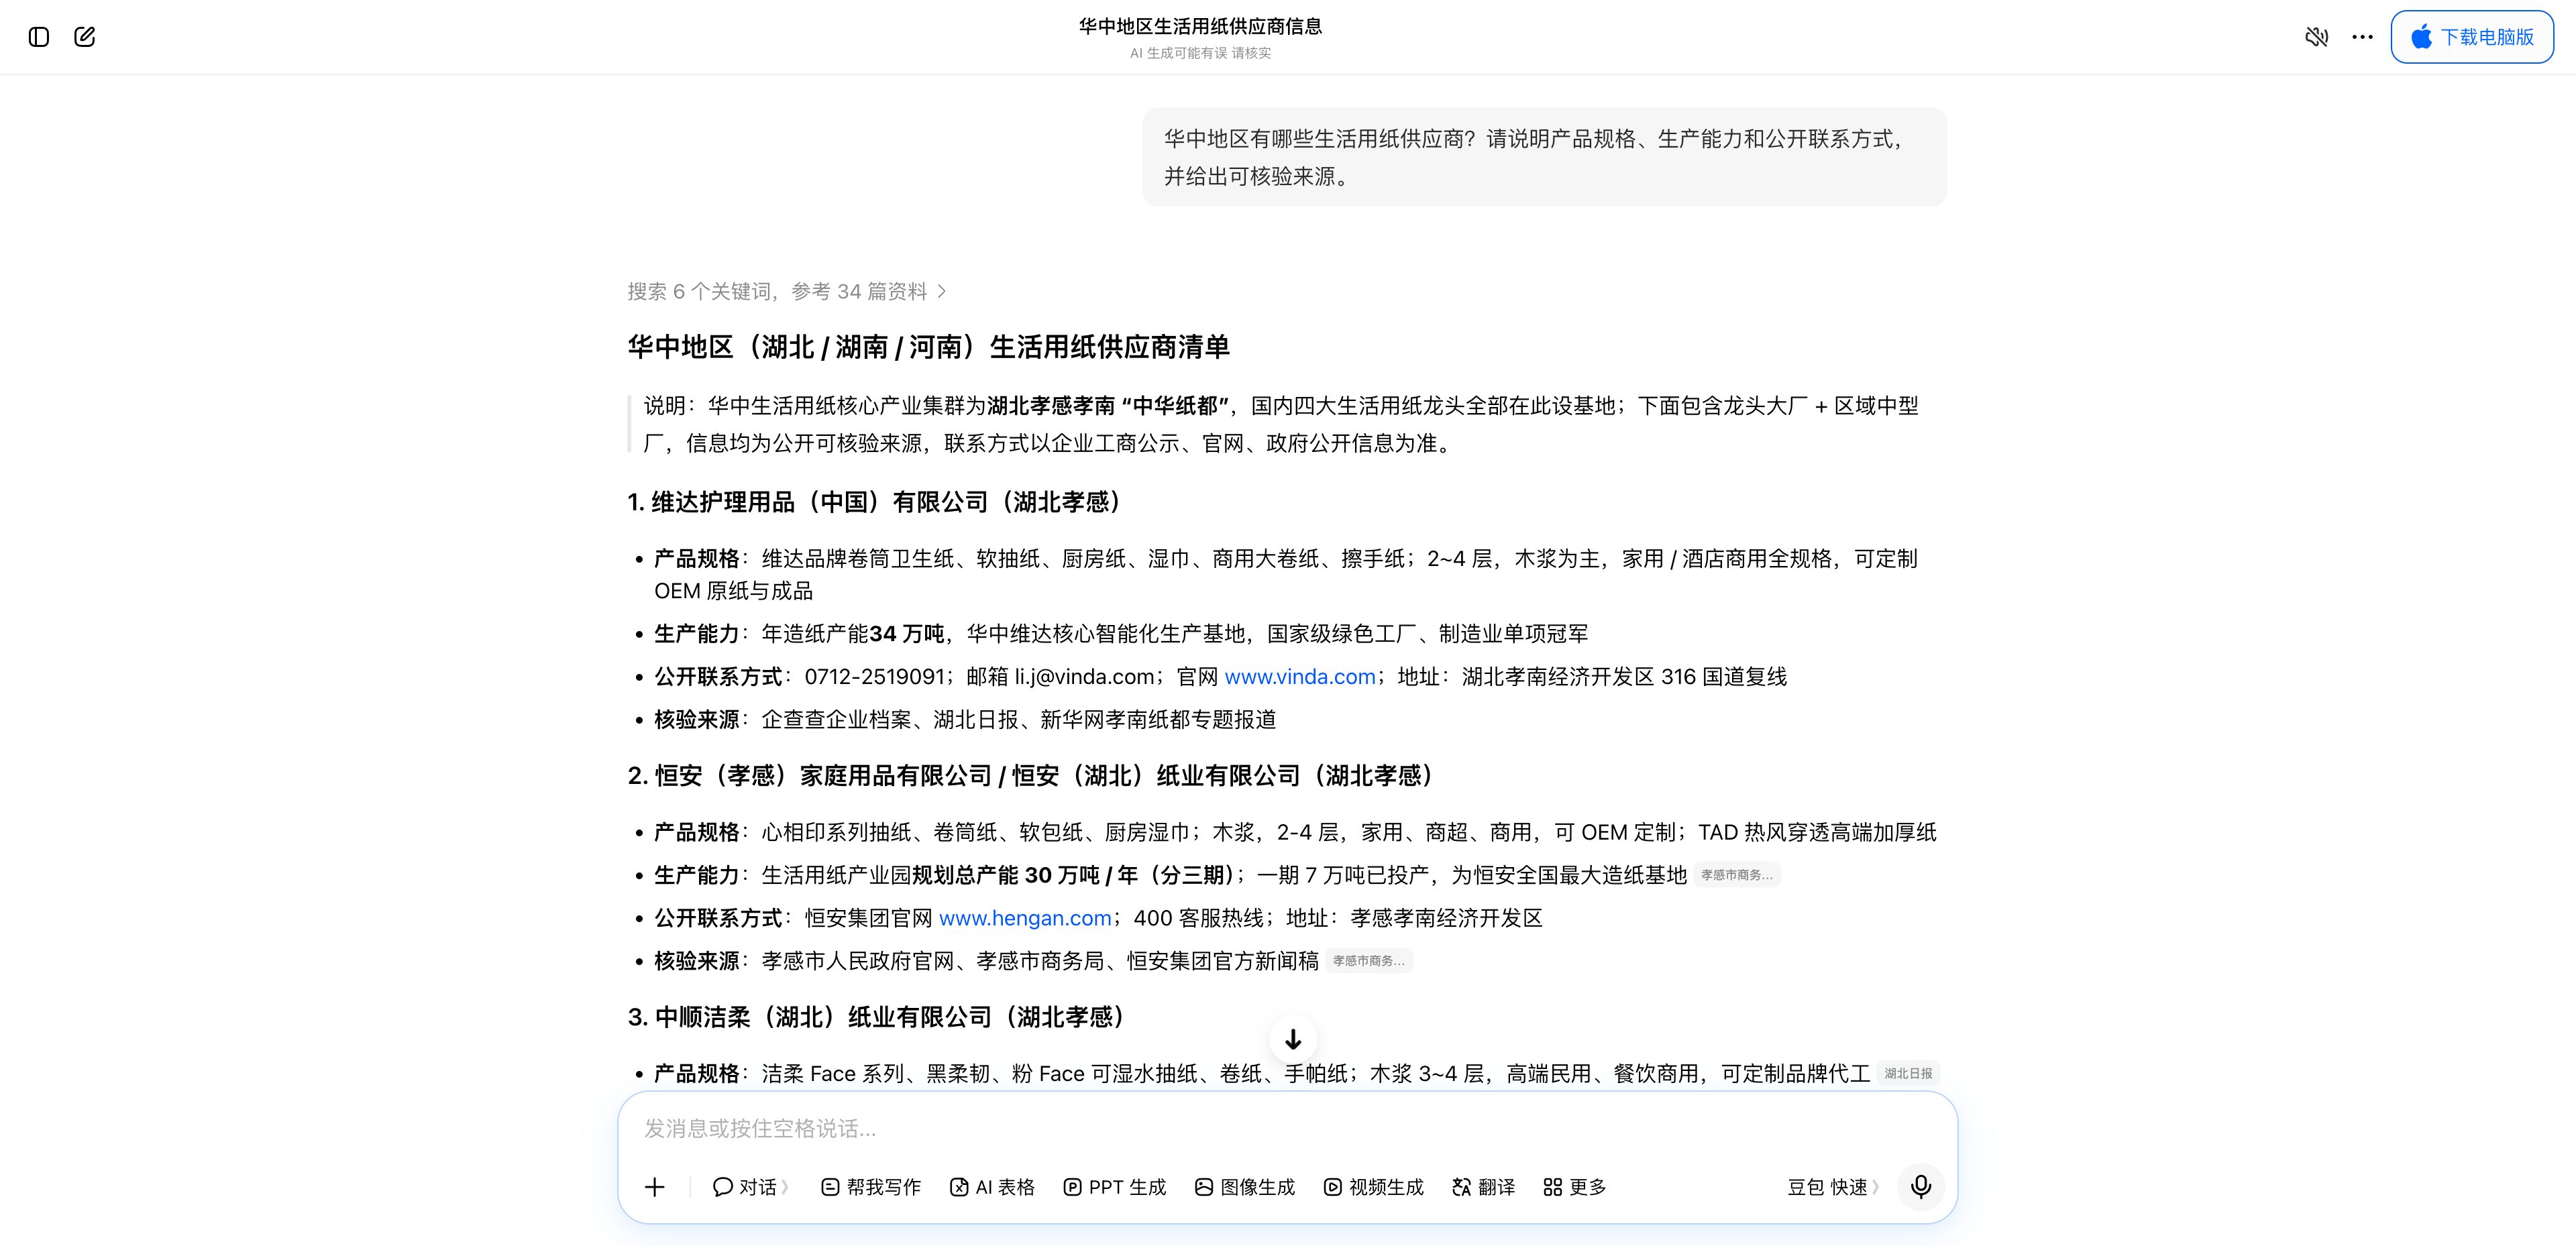This screenshot has height=1246, width=2576.
Task: Open the 对话 mode dropdown
Action: pyautogui.click(x=750, y=1187)
